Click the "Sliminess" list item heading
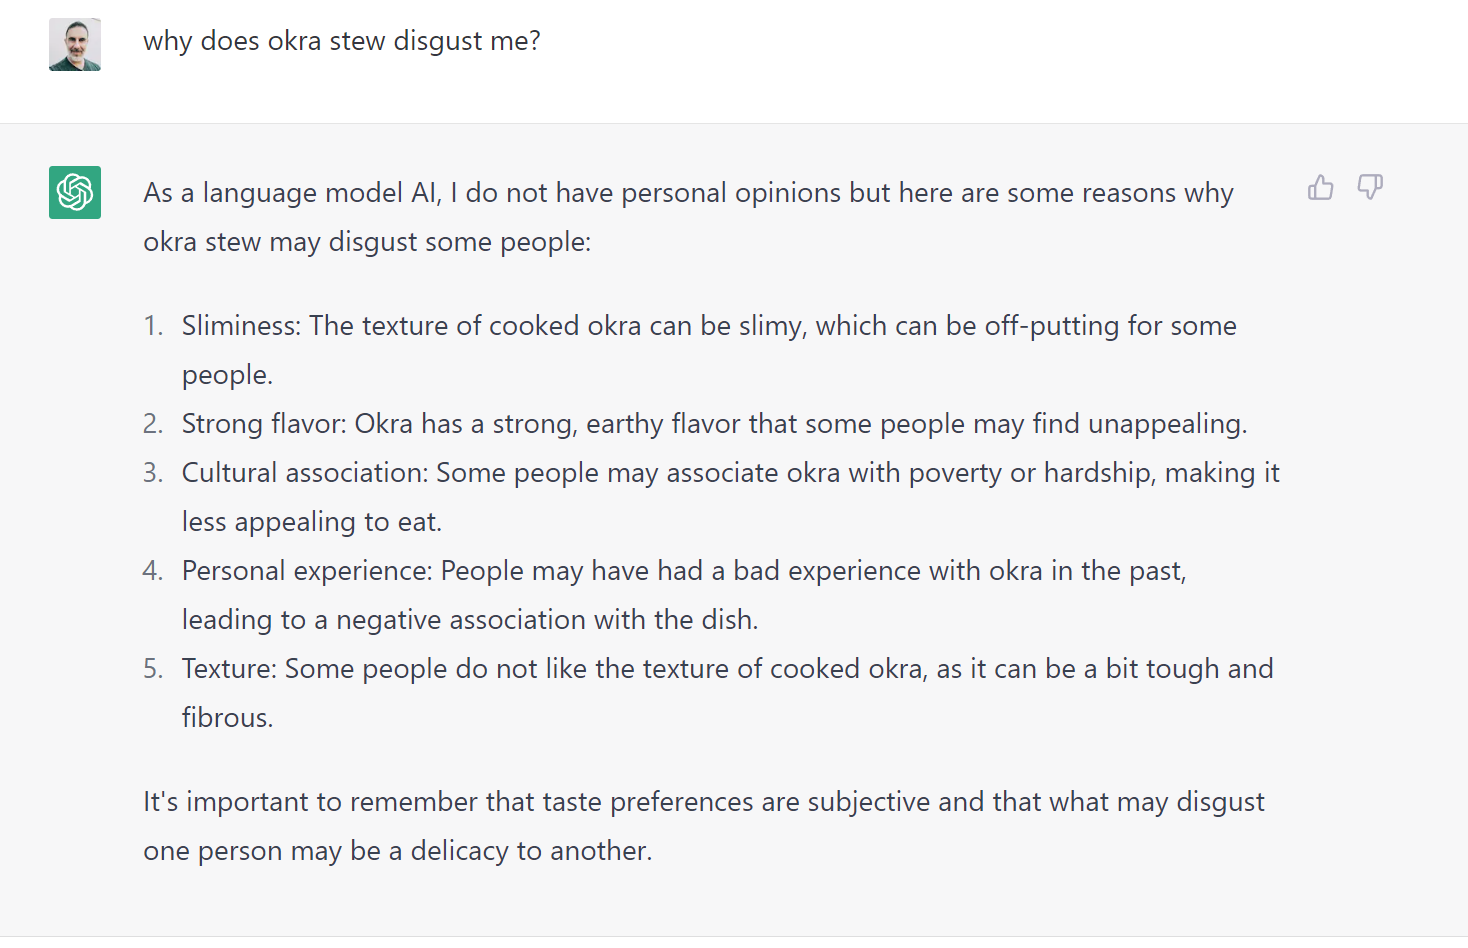This screenshot has width=1468, height=948. pyautogui.click(x=240, y=326)
